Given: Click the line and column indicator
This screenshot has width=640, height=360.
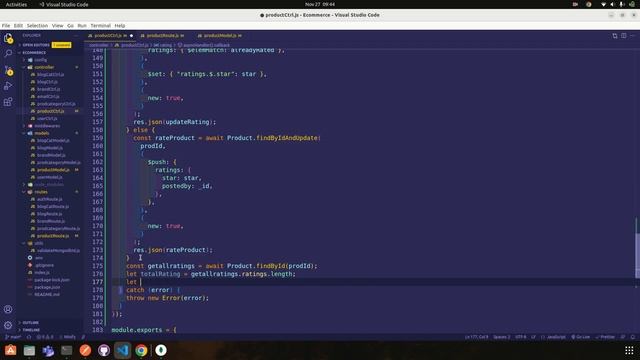Looking at the screenshot, I should coord(476,337).
